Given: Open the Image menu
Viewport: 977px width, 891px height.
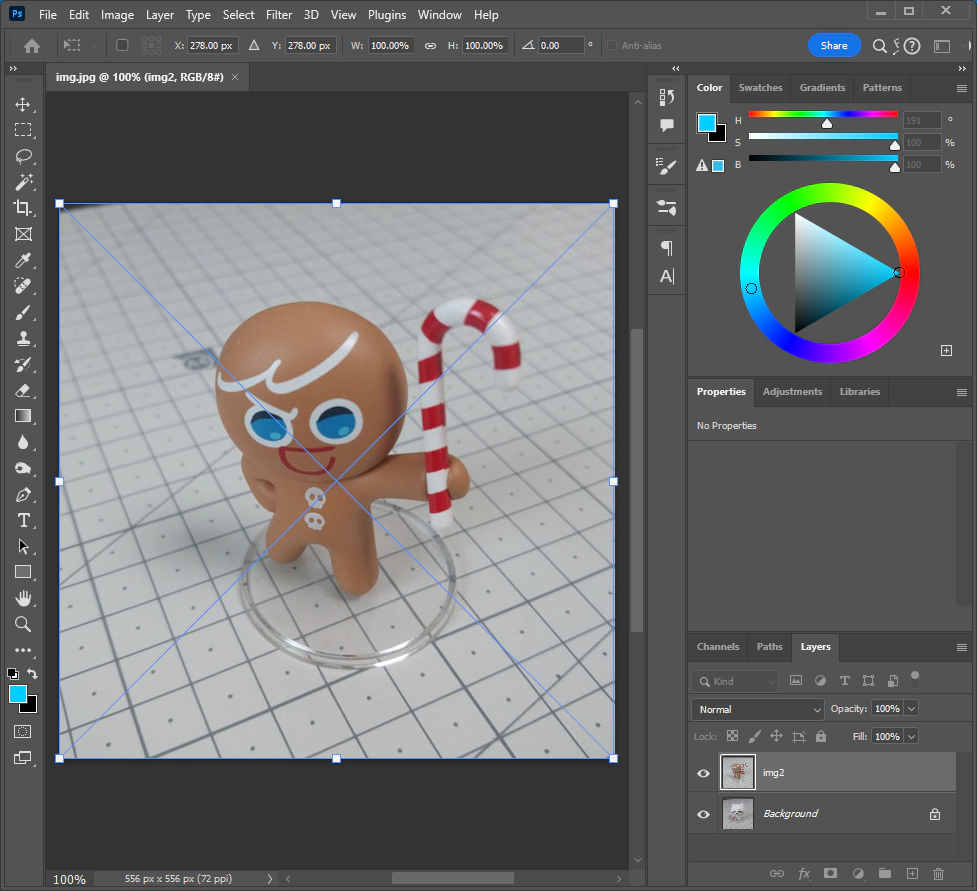Looking at the screenshot, I should (x=117, y=14).
